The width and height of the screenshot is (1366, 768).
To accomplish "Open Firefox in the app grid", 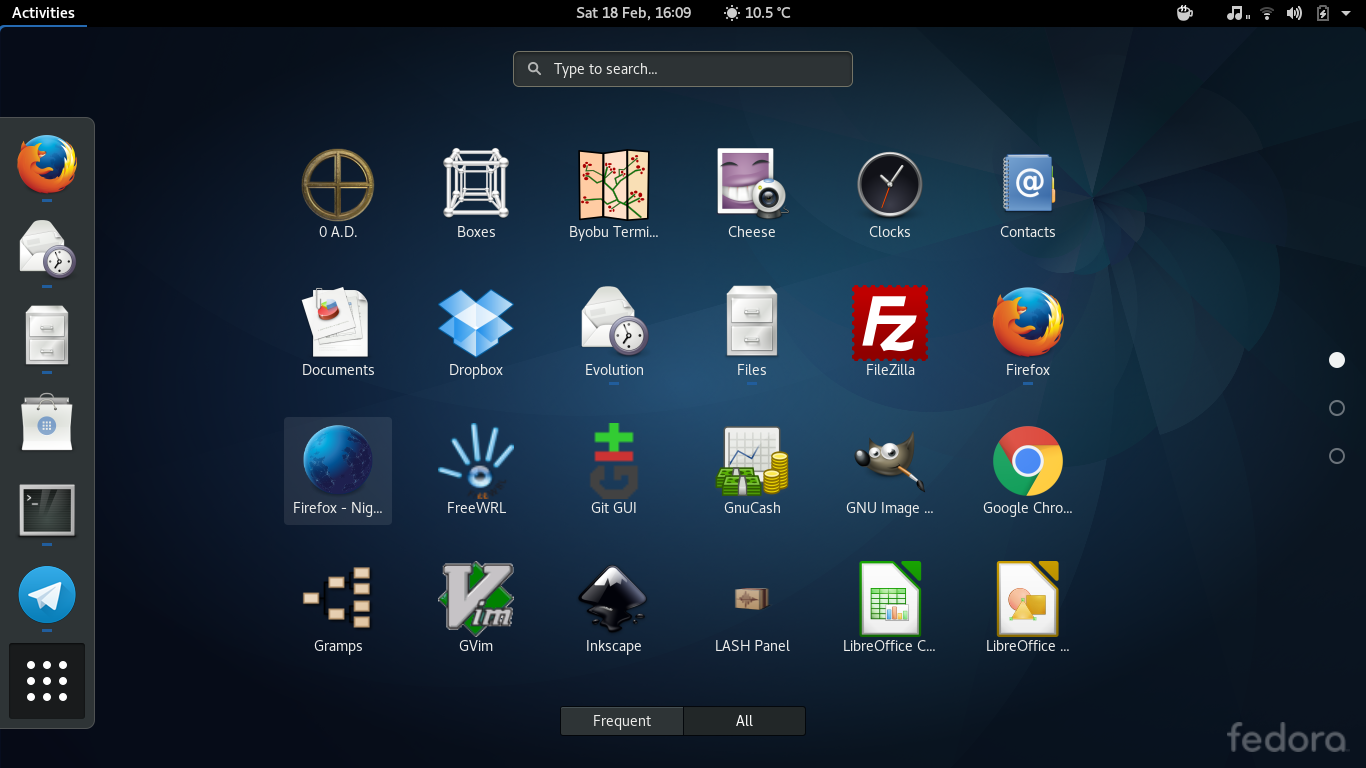I will tap(1028, 323).
